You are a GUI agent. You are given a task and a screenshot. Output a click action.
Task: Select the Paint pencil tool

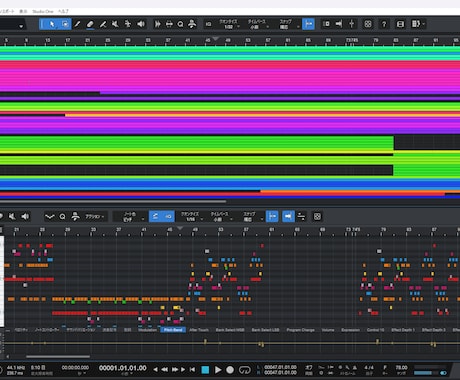click(77, 24)
